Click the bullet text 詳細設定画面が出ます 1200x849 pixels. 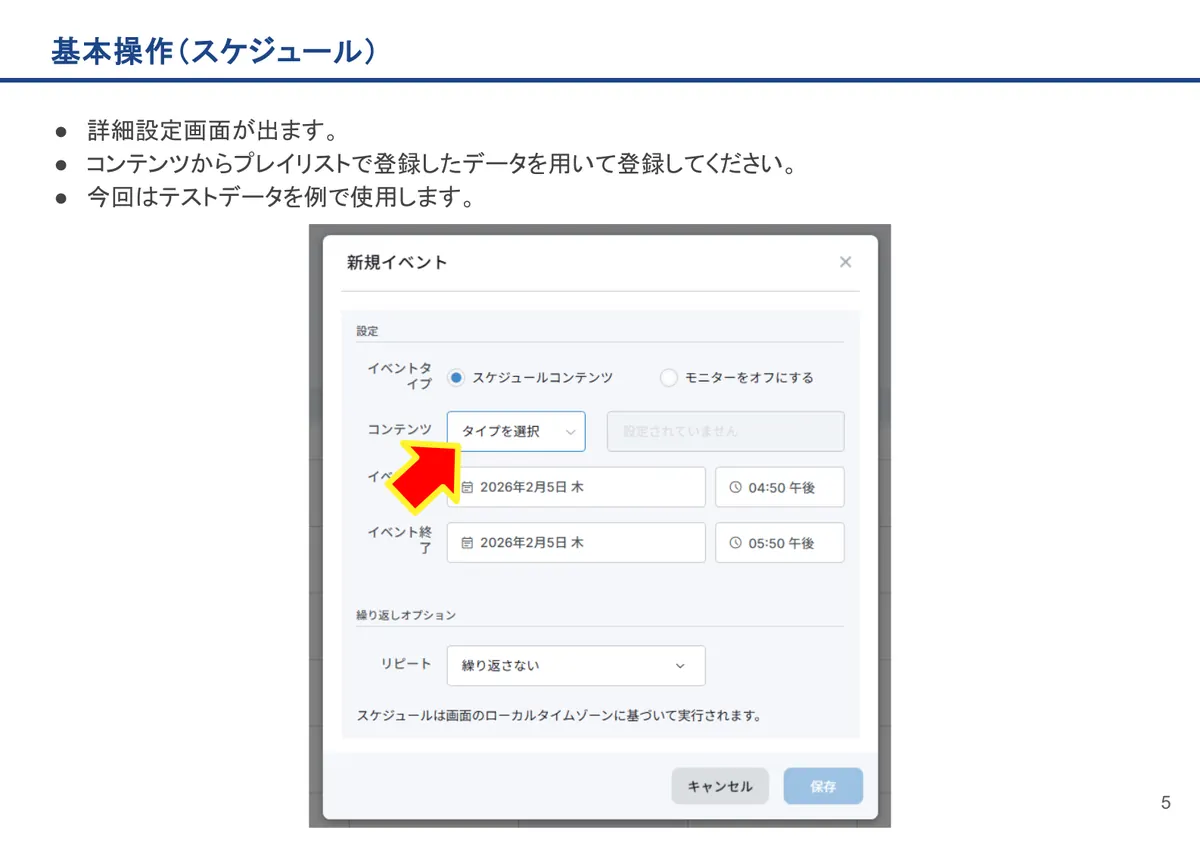[211, 132]
